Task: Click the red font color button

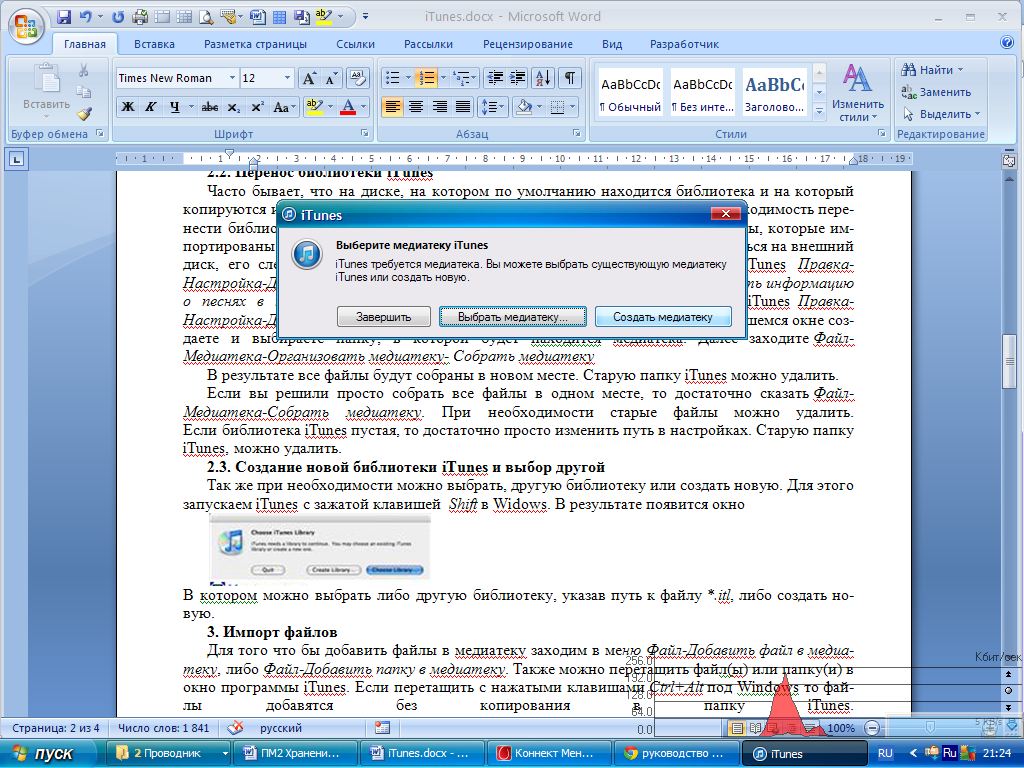Action: click(348, 107)
